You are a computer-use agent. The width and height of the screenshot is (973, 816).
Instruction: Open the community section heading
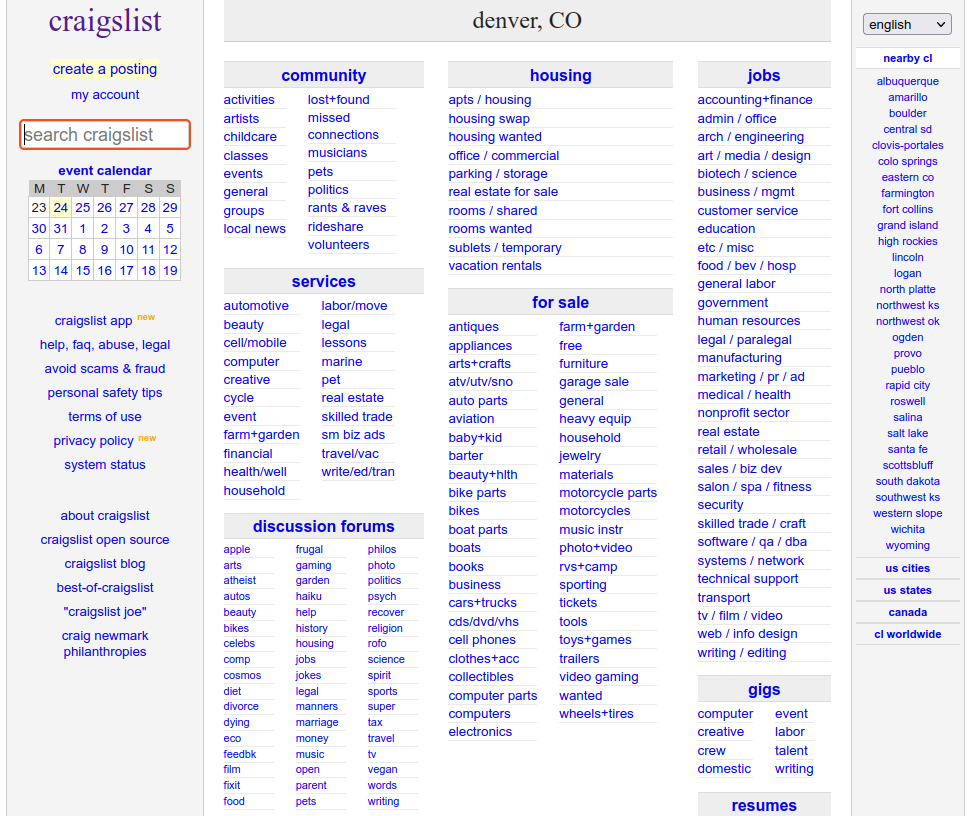(323, 75)
